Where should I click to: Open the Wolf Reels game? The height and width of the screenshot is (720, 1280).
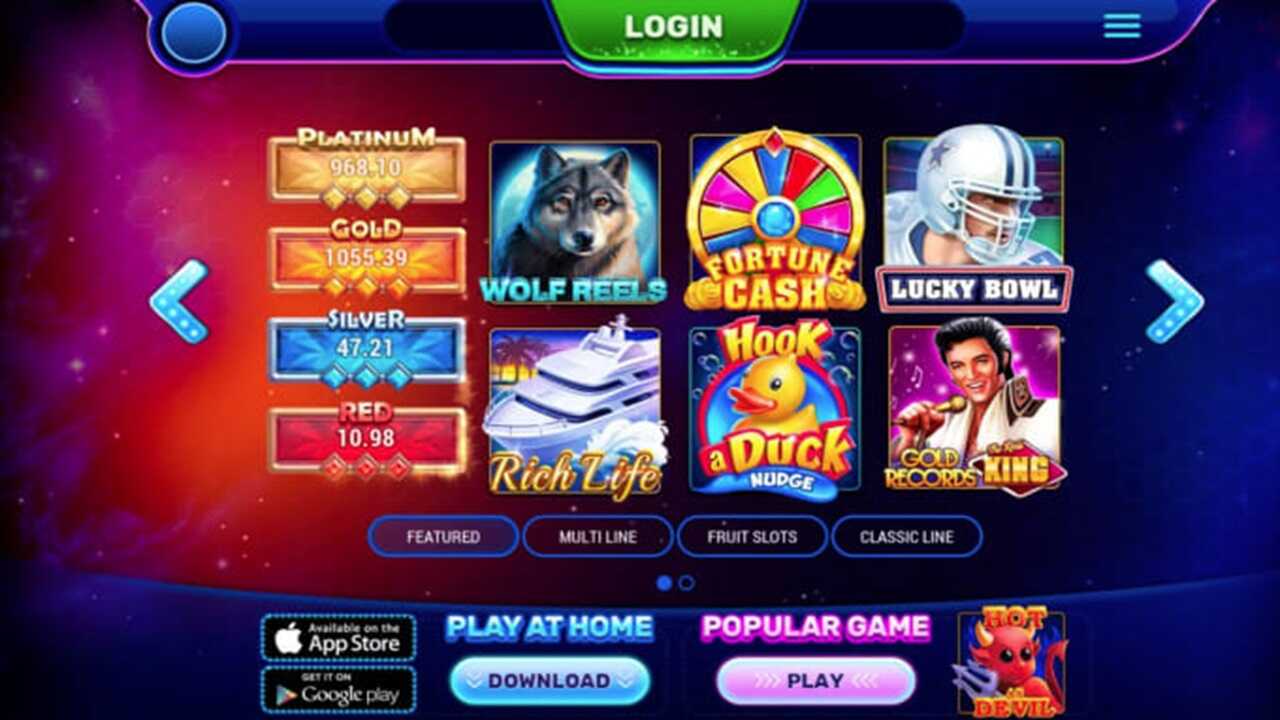[574, 223]
